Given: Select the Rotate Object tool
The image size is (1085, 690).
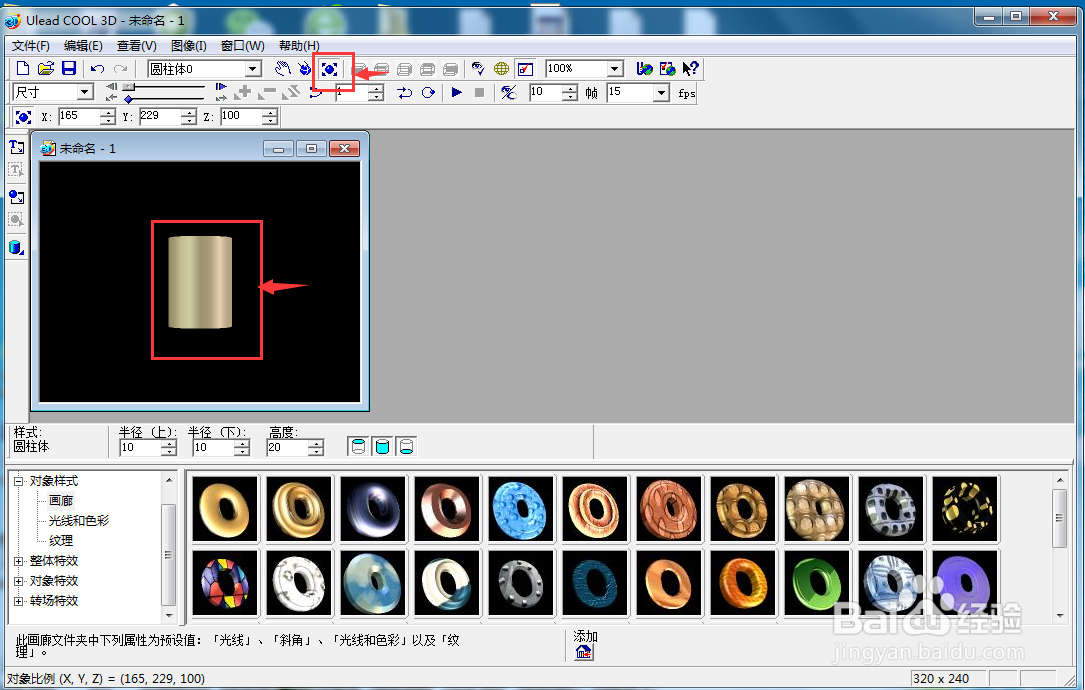Looking at the screenshot, I should [305, 69].
